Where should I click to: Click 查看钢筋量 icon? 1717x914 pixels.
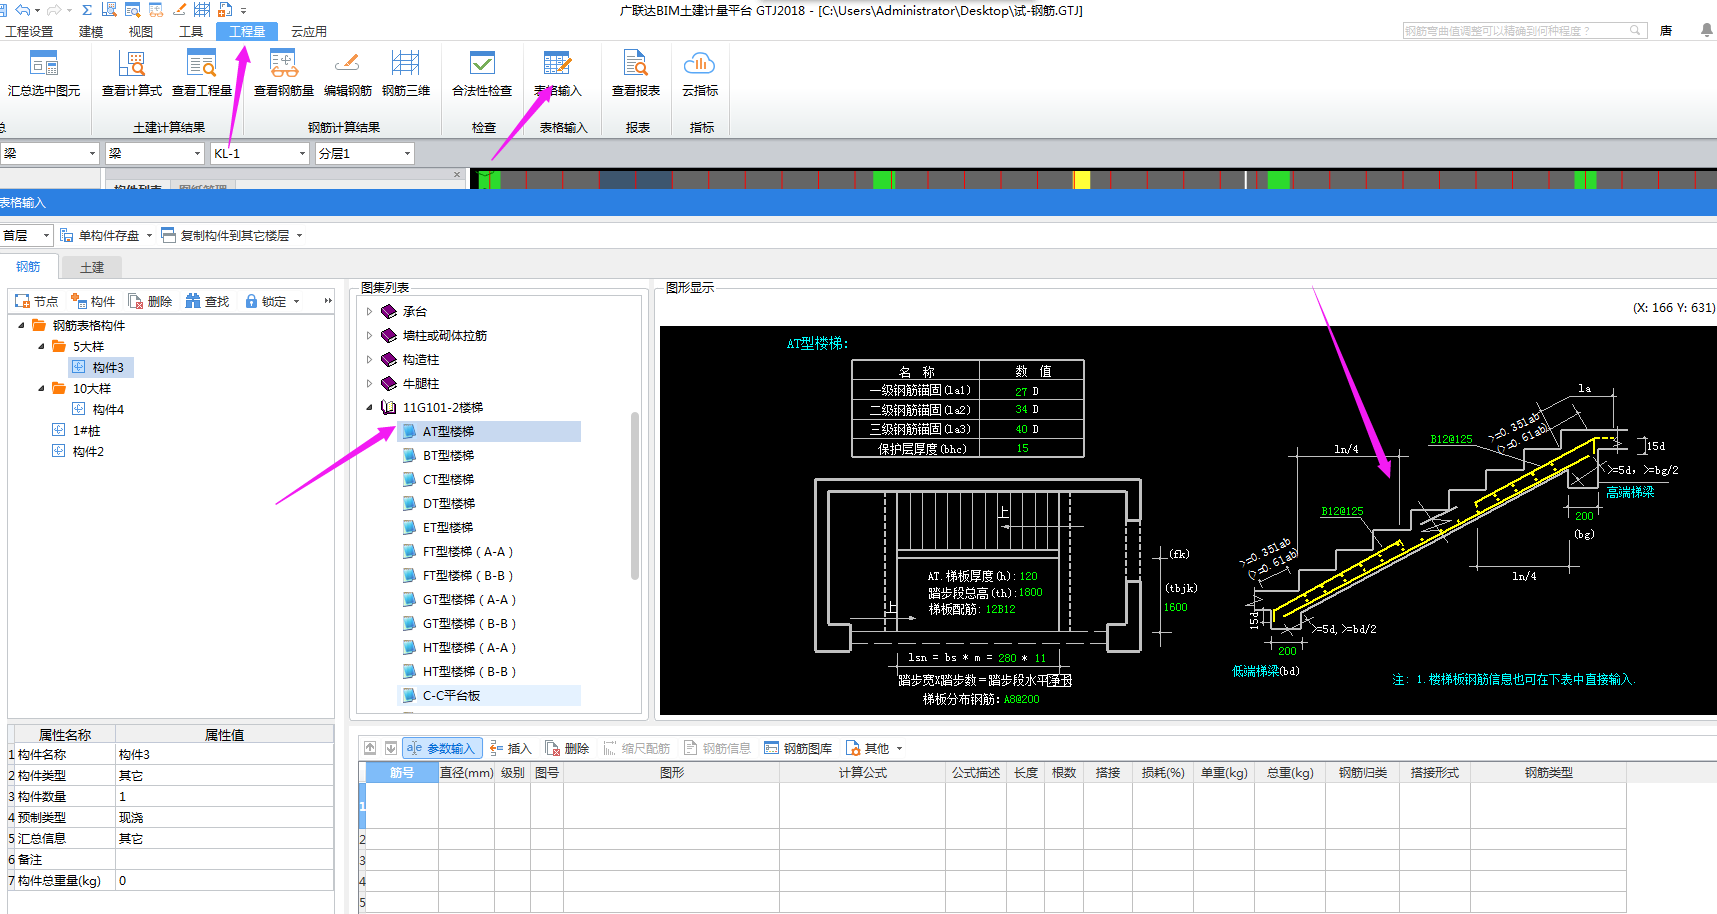pos(284,74)
